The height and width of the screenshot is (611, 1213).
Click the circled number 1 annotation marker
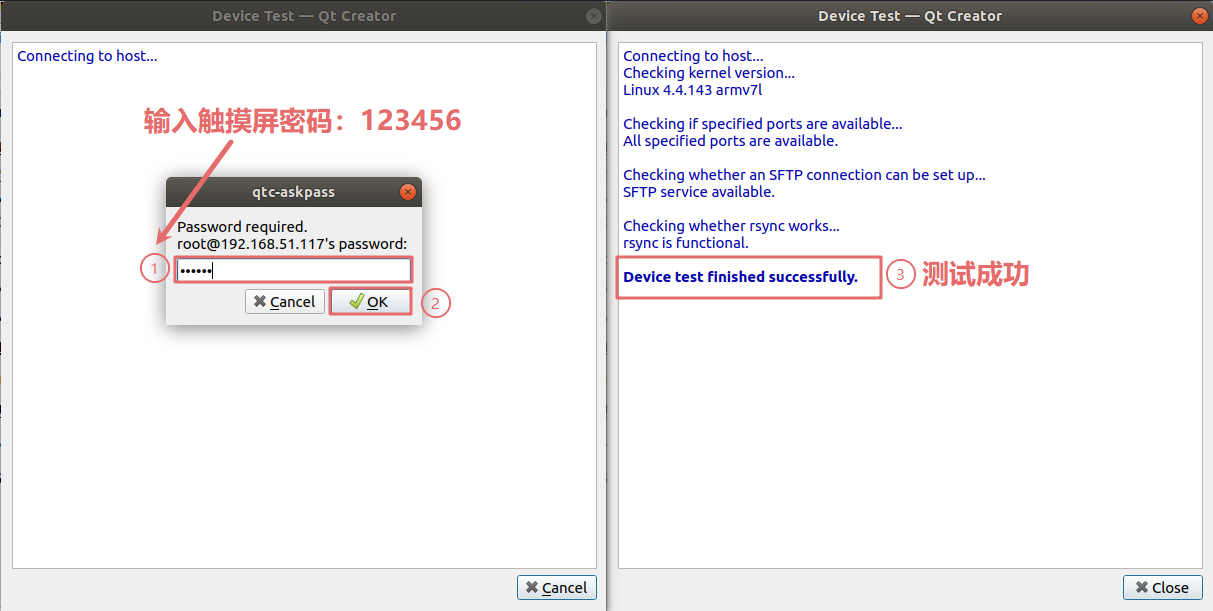click(154, 268)
